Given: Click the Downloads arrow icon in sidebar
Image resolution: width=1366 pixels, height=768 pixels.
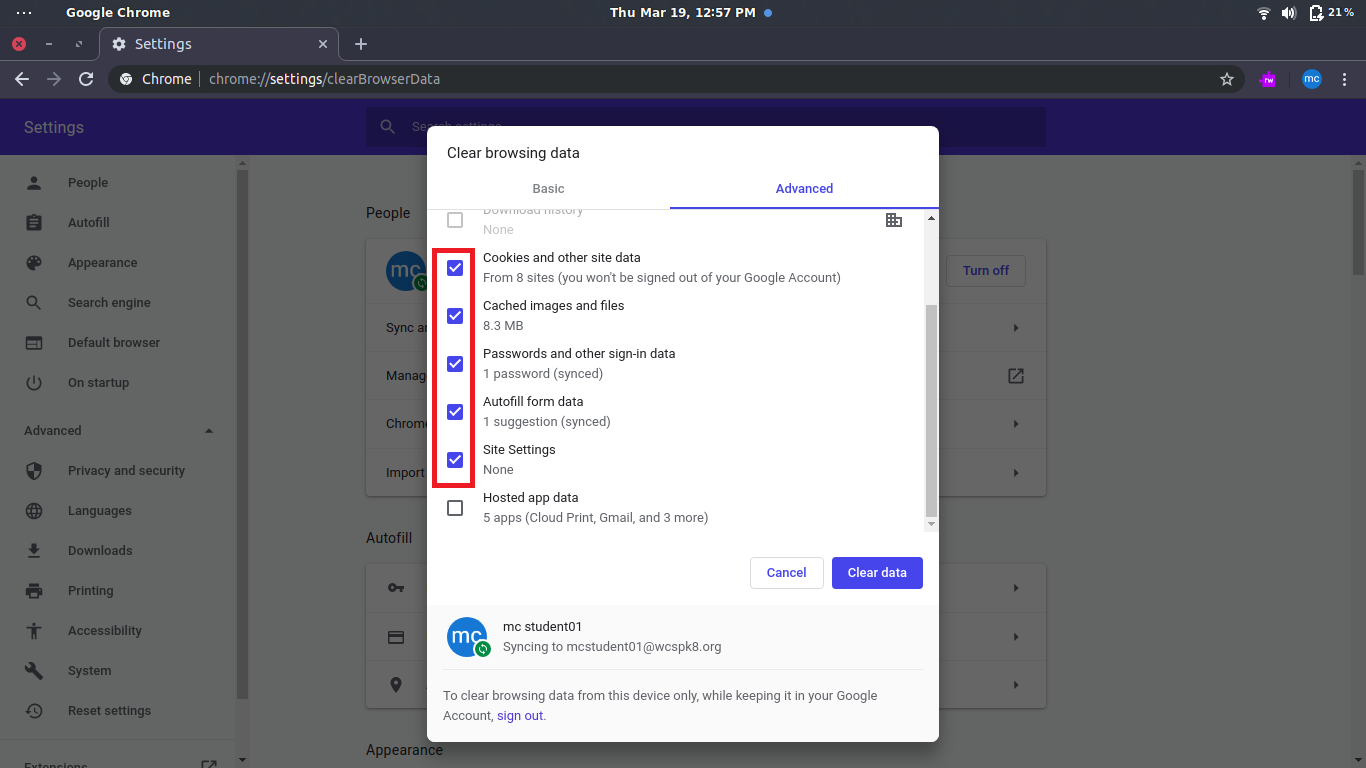Looking at the screenshot, I should point(34,551).
